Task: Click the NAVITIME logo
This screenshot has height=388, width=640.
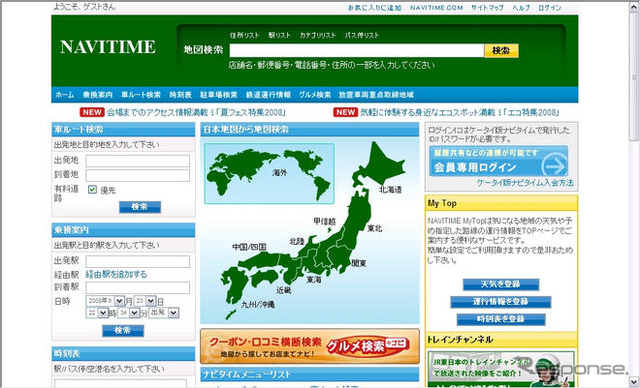Action: point(108,47)
